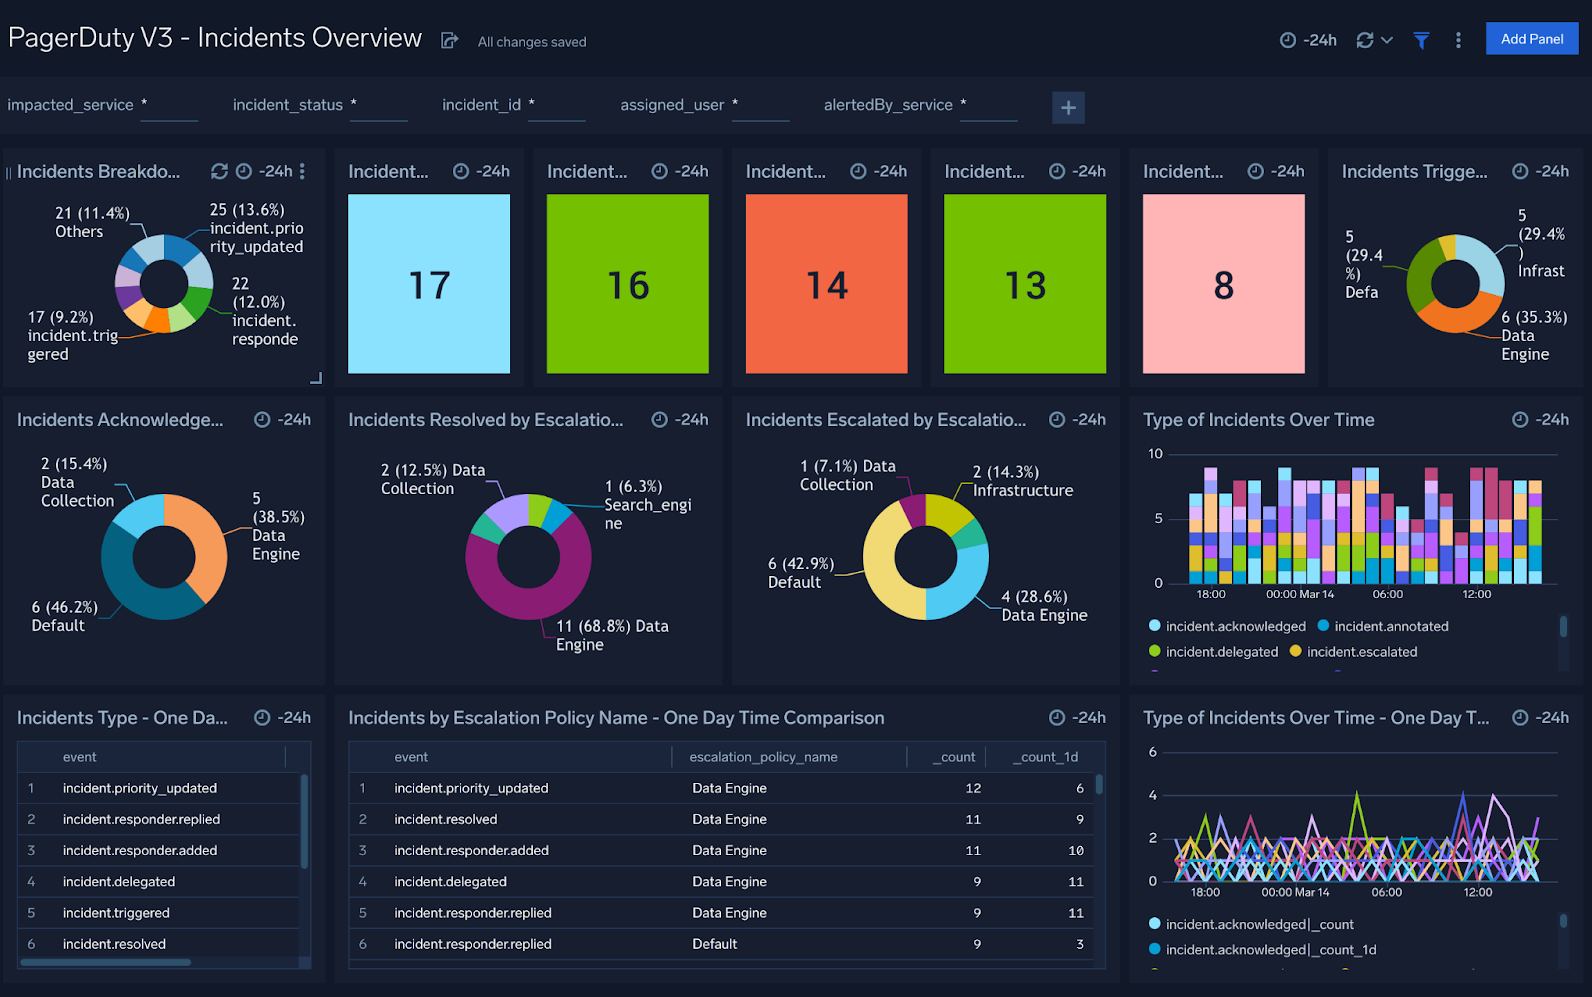Sort table by _count column header
1592x997 pixels.
(x=957, y=757)
